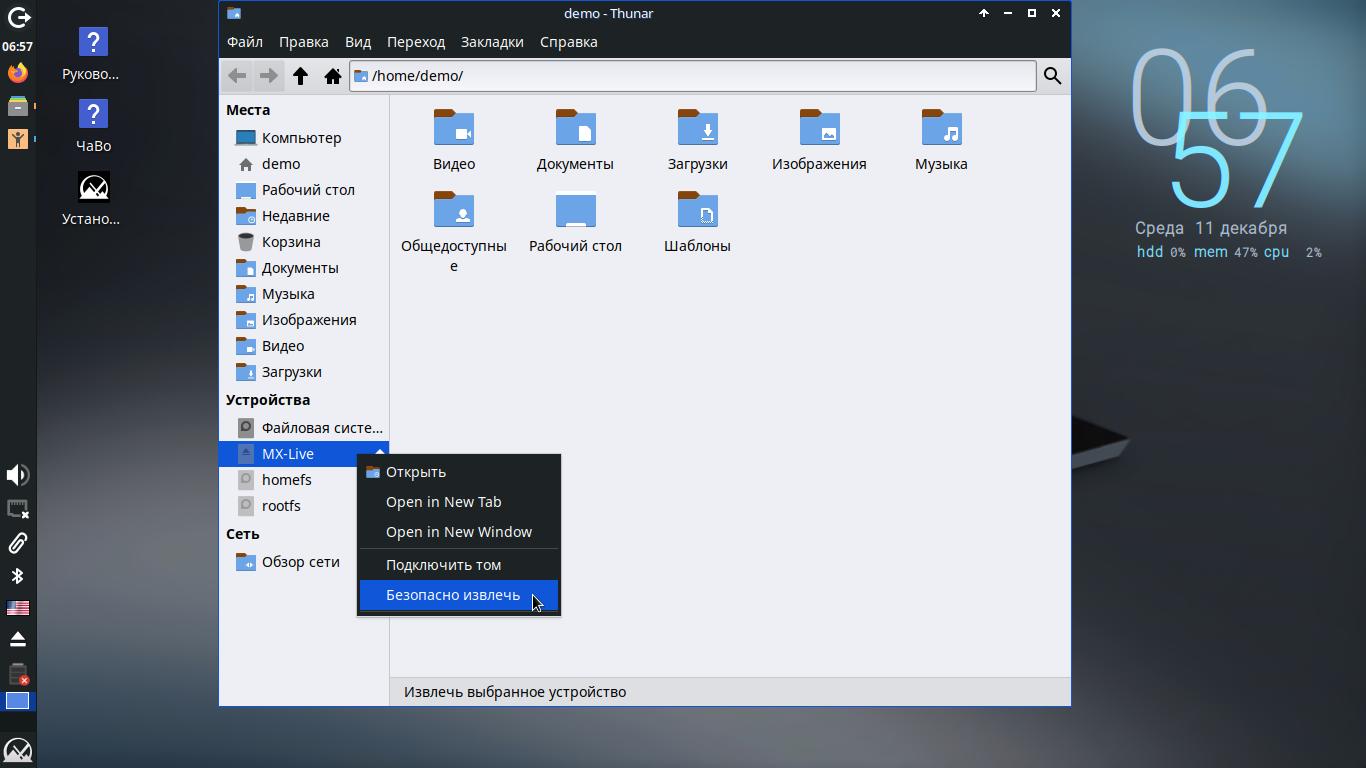The width and height of the screenshot is (1366, 768).
Task: Go forward with the right arrow button
Action: (x=268, y=76)
